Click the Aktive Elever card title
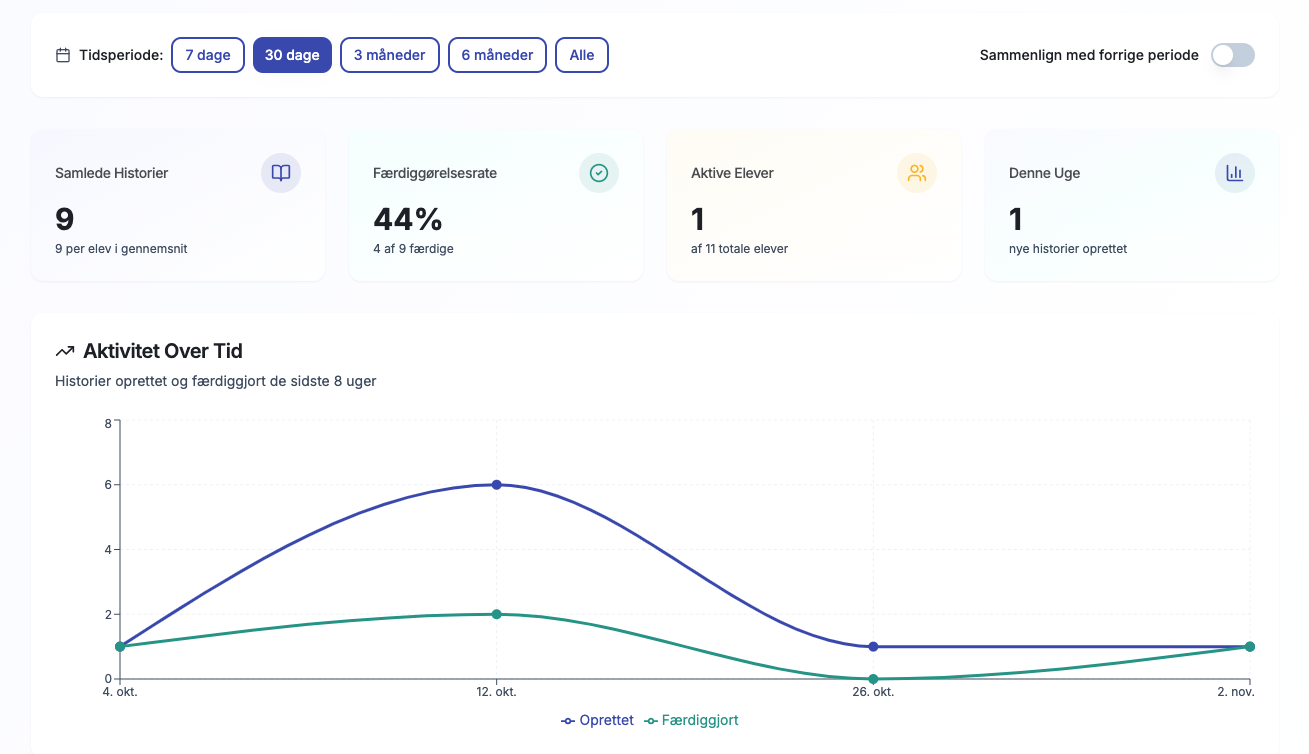The height and width of the screenshot is (754, 1309). coord(733,173)
